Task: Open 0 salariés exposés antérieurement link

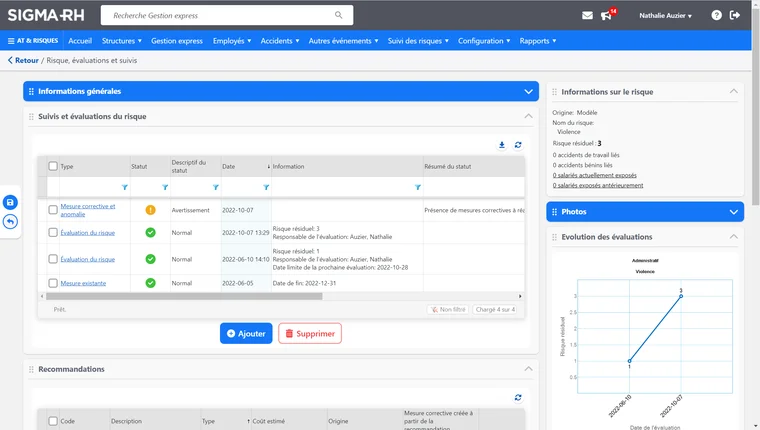Action: 598,185
